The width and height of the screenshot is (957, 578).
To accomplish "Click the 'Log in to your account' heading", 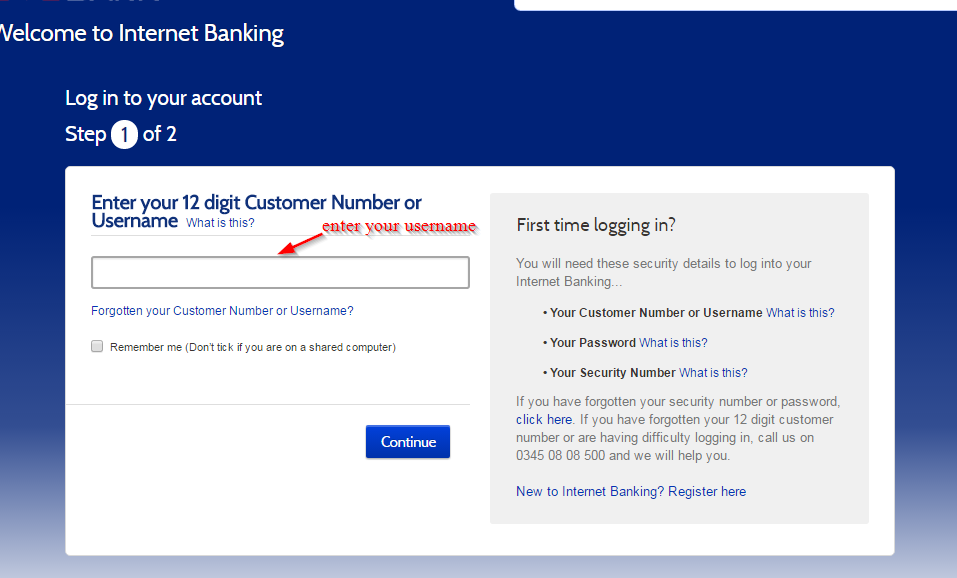I will tap(164, 98).
